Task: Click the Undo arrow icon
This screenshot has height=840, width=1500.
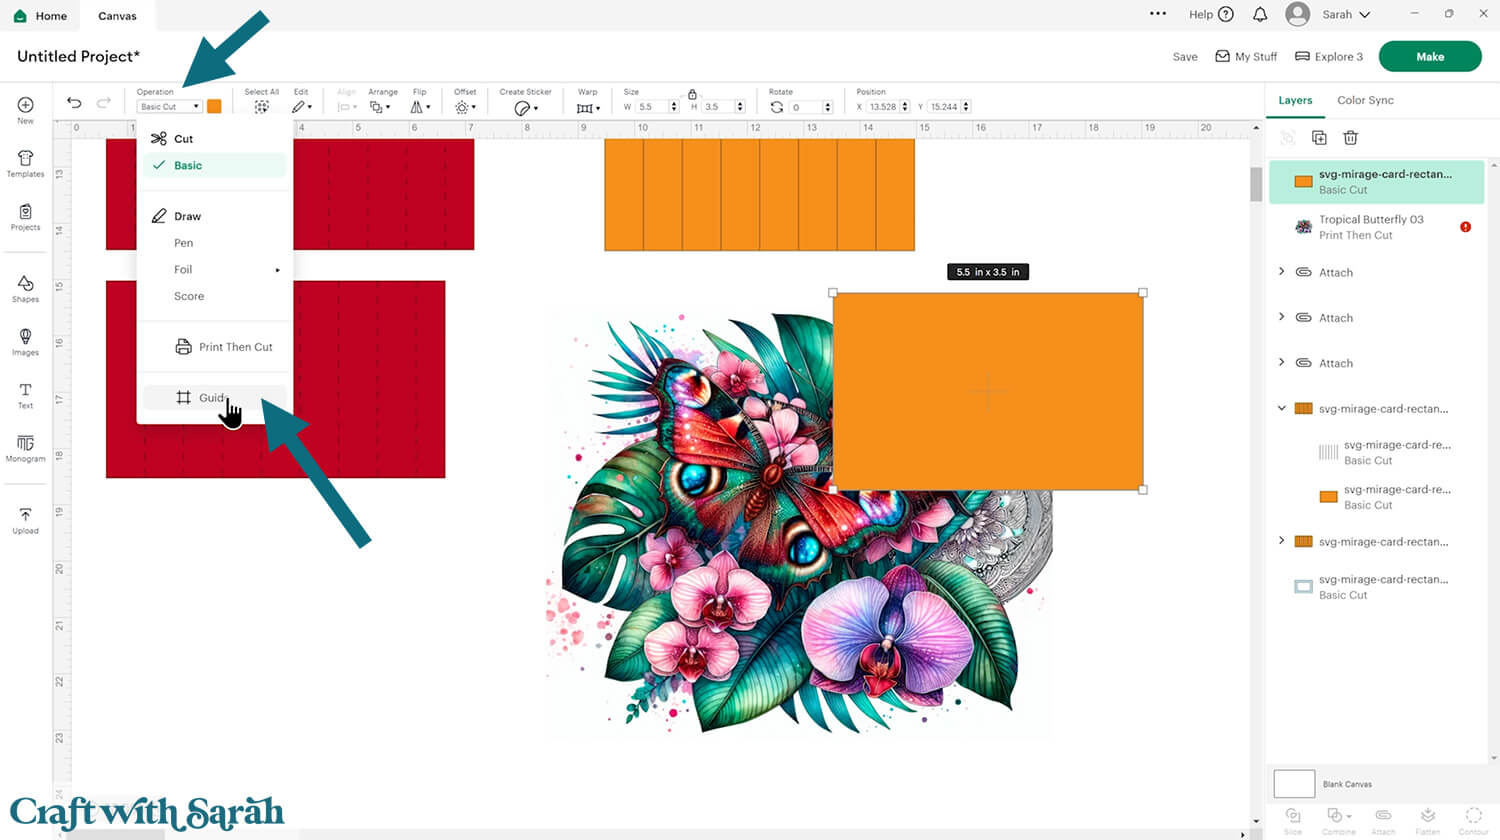Action: [74, 103]
